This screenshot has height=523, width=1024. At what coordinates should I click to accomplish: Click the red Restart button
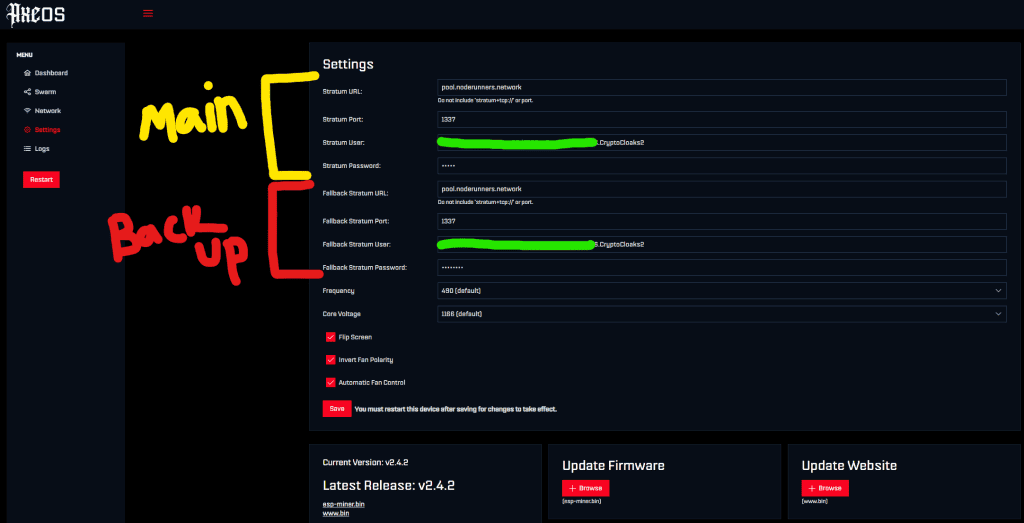click(x=41, y=180)
